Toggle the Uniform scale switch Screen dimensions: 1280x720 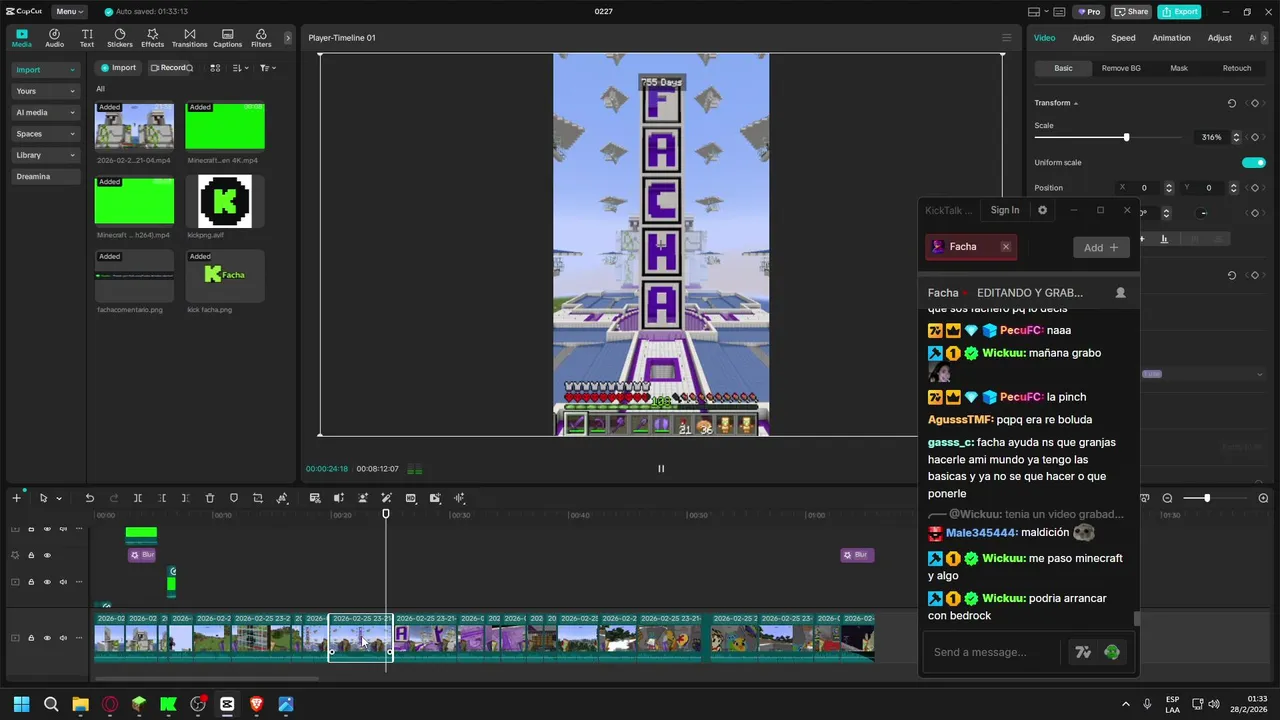[1253, 163]
